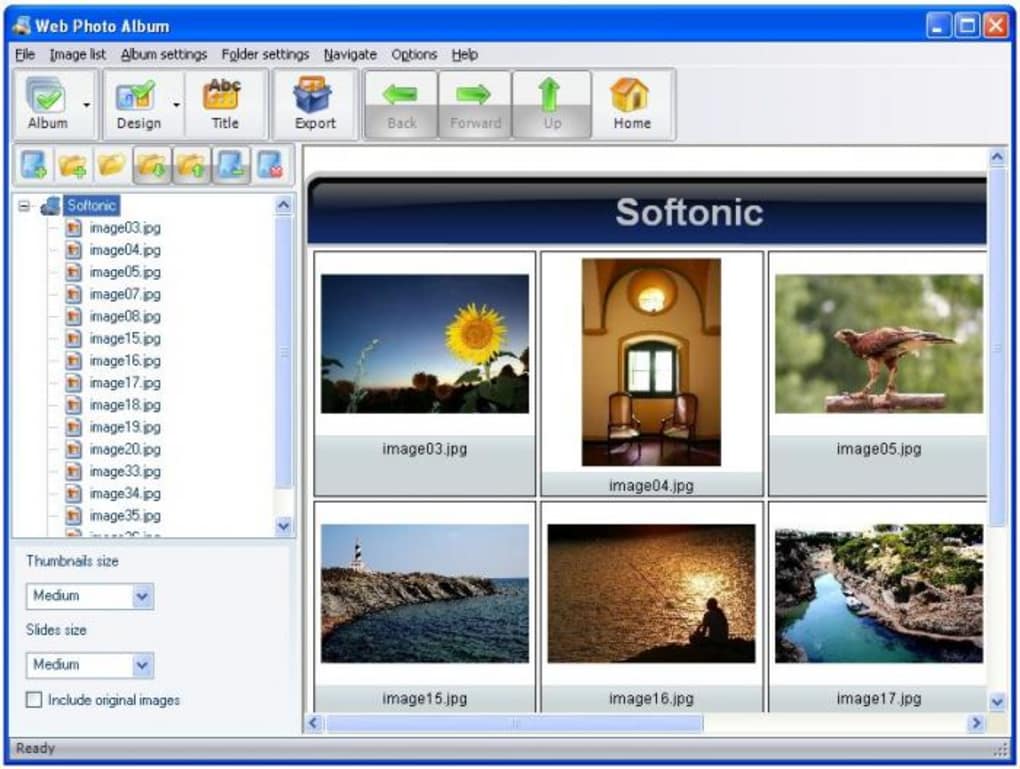Click the preview pane scroll right arrow
1020x769 pixels.
[x=975, y=723]
